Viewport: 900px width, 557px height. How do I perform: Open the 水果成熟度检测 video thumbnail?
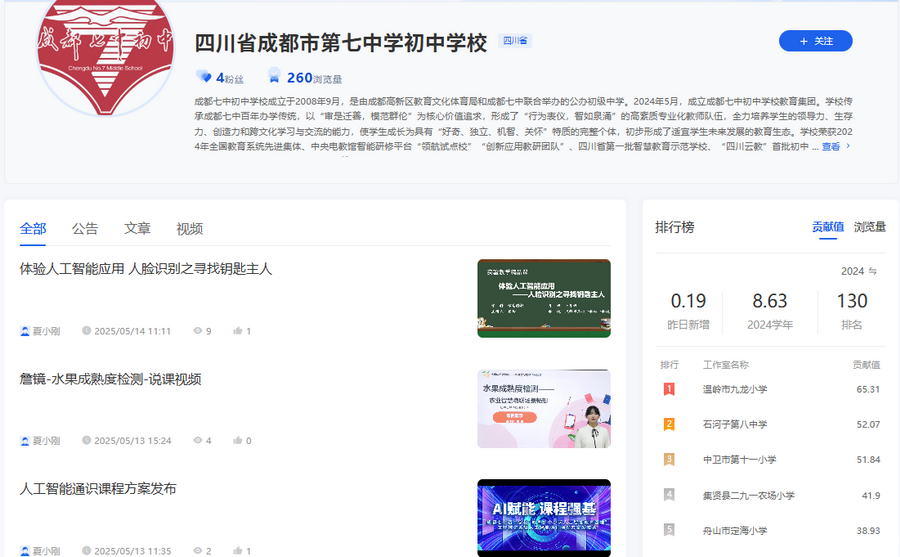(x=543, y=408)
